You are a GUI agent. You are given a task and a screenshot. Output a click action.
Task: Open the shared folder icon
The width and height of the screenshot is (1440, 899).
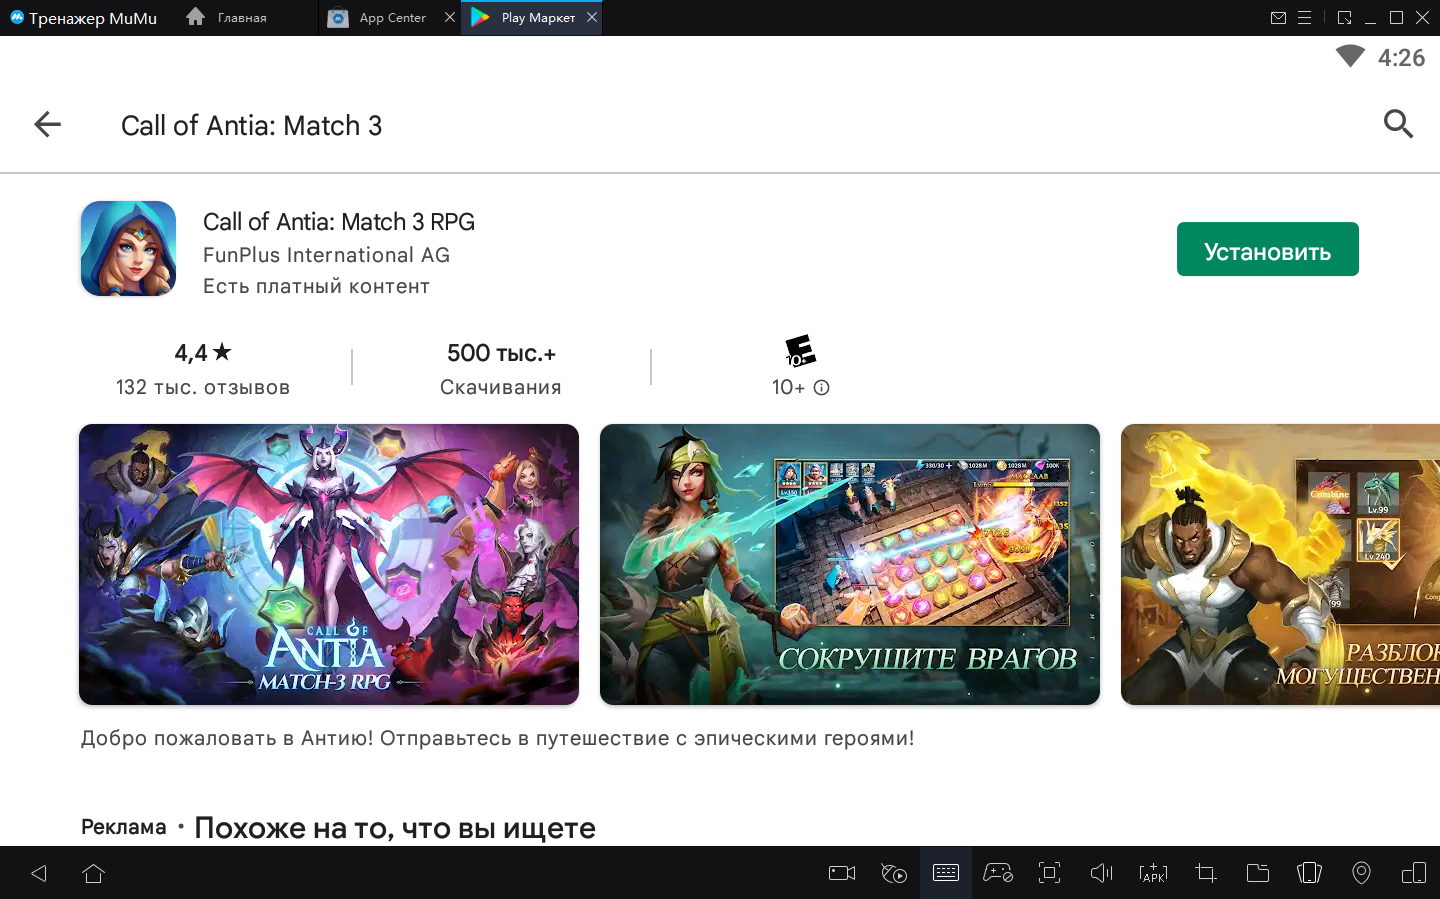(1258, 873)
